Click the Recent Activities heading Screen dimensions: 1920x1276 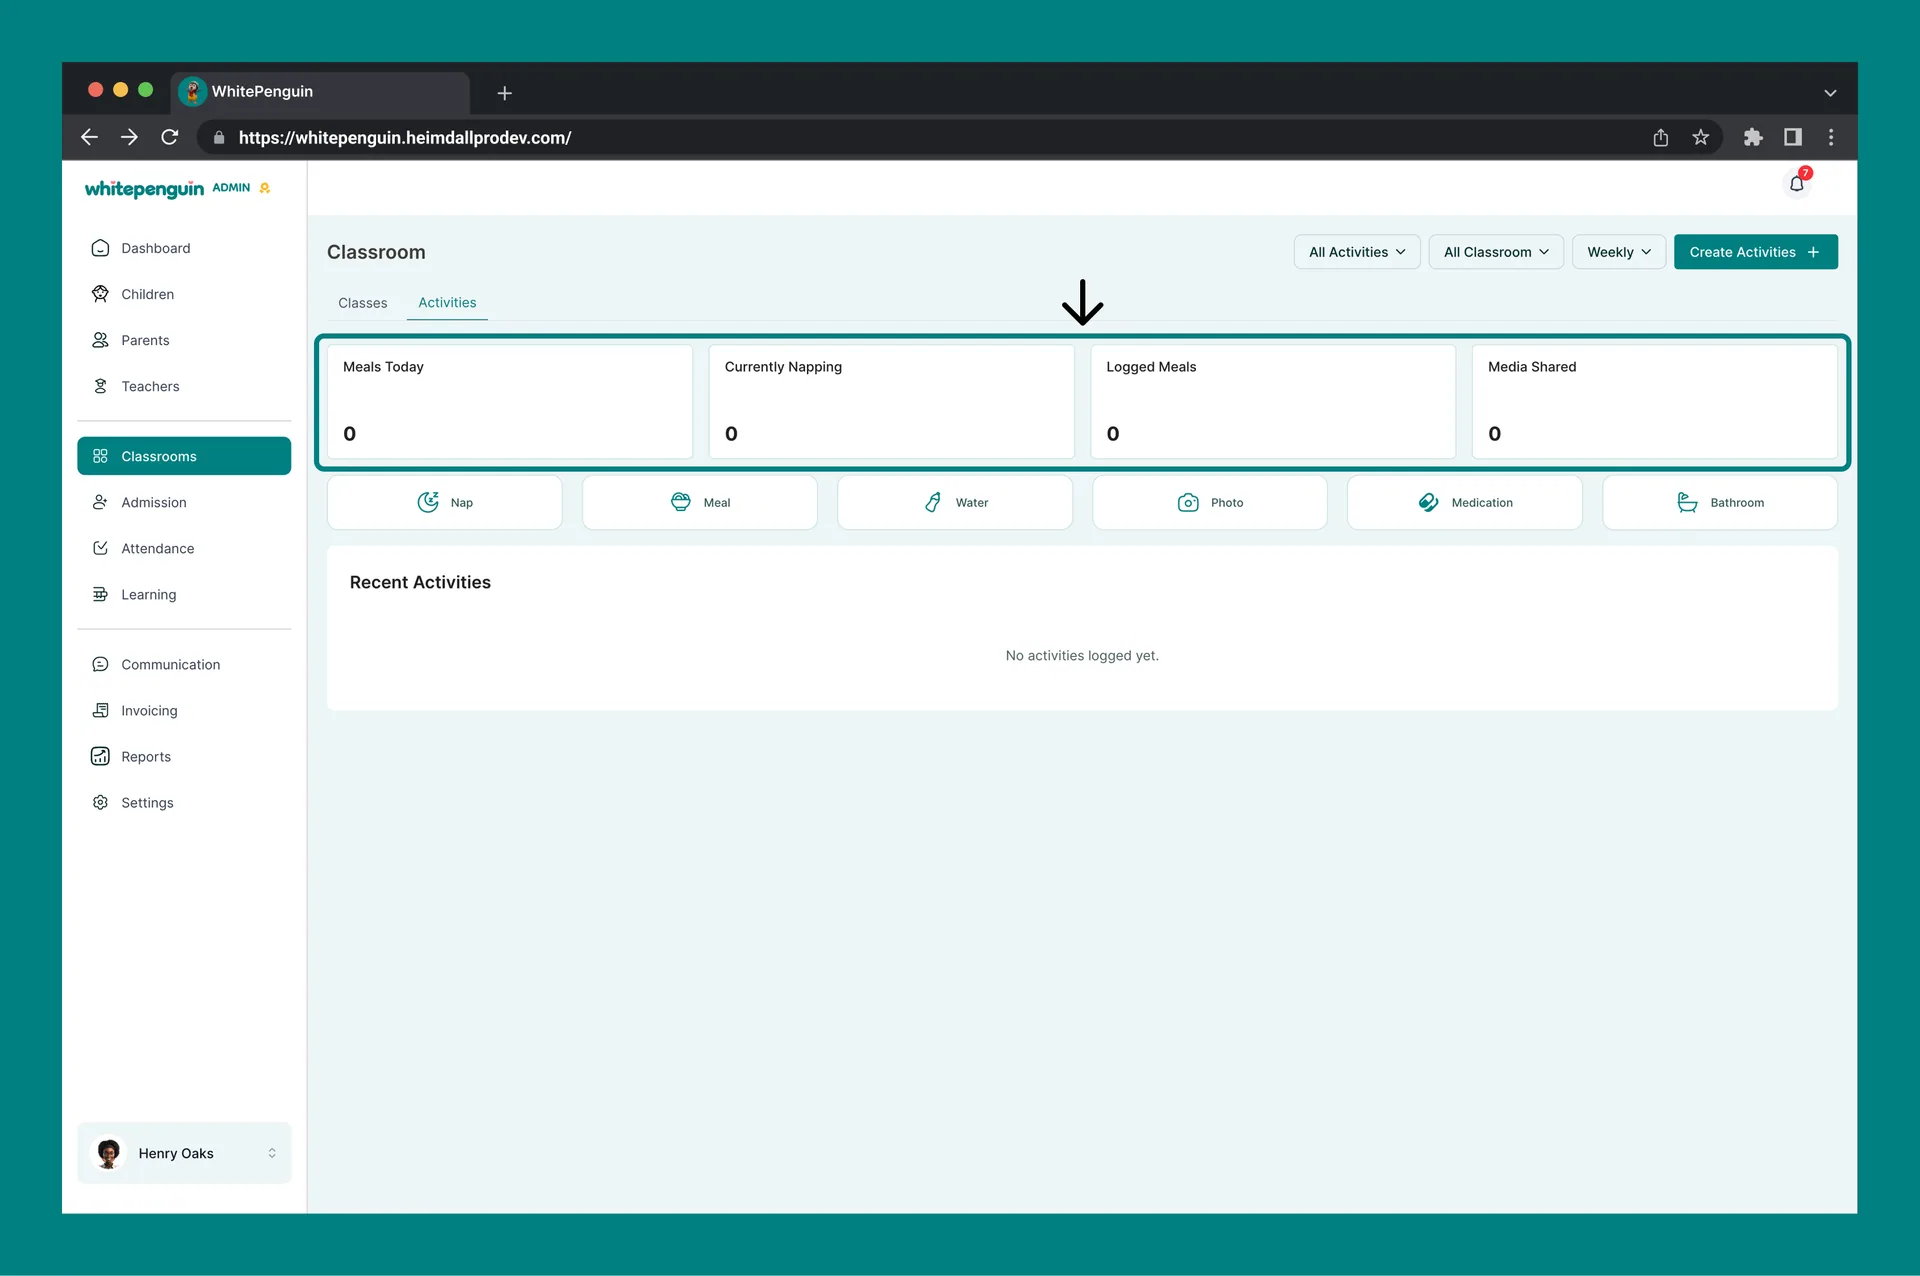[x=420, y=582]
